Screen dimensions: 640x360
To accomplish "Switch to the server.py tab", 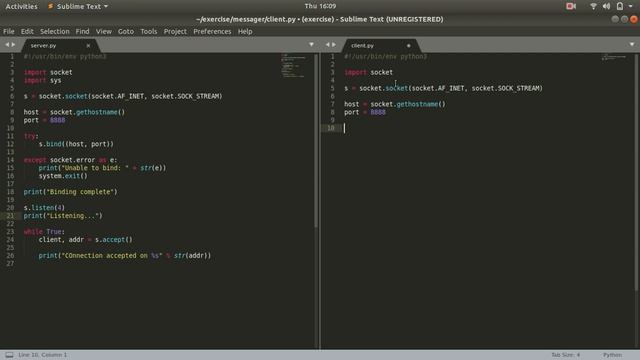I will 43,46.
